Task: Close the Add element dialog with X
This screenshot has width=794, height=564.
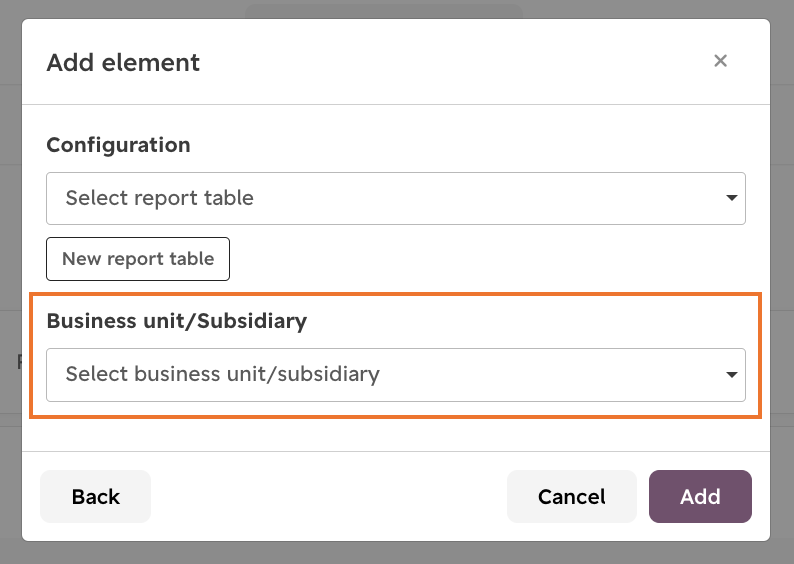Action: (720, 61)
